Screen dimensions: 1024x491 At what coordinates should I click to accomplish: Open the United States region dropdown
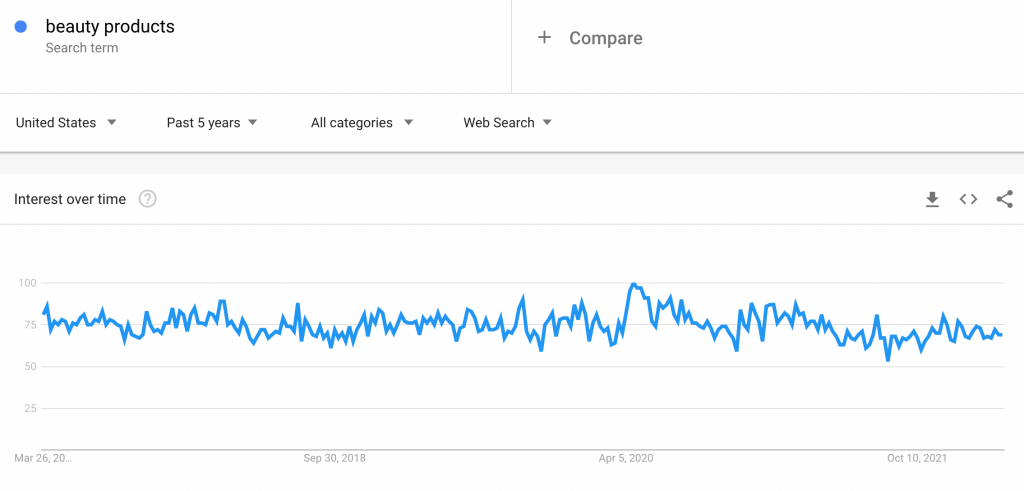(x=66, y=123)
